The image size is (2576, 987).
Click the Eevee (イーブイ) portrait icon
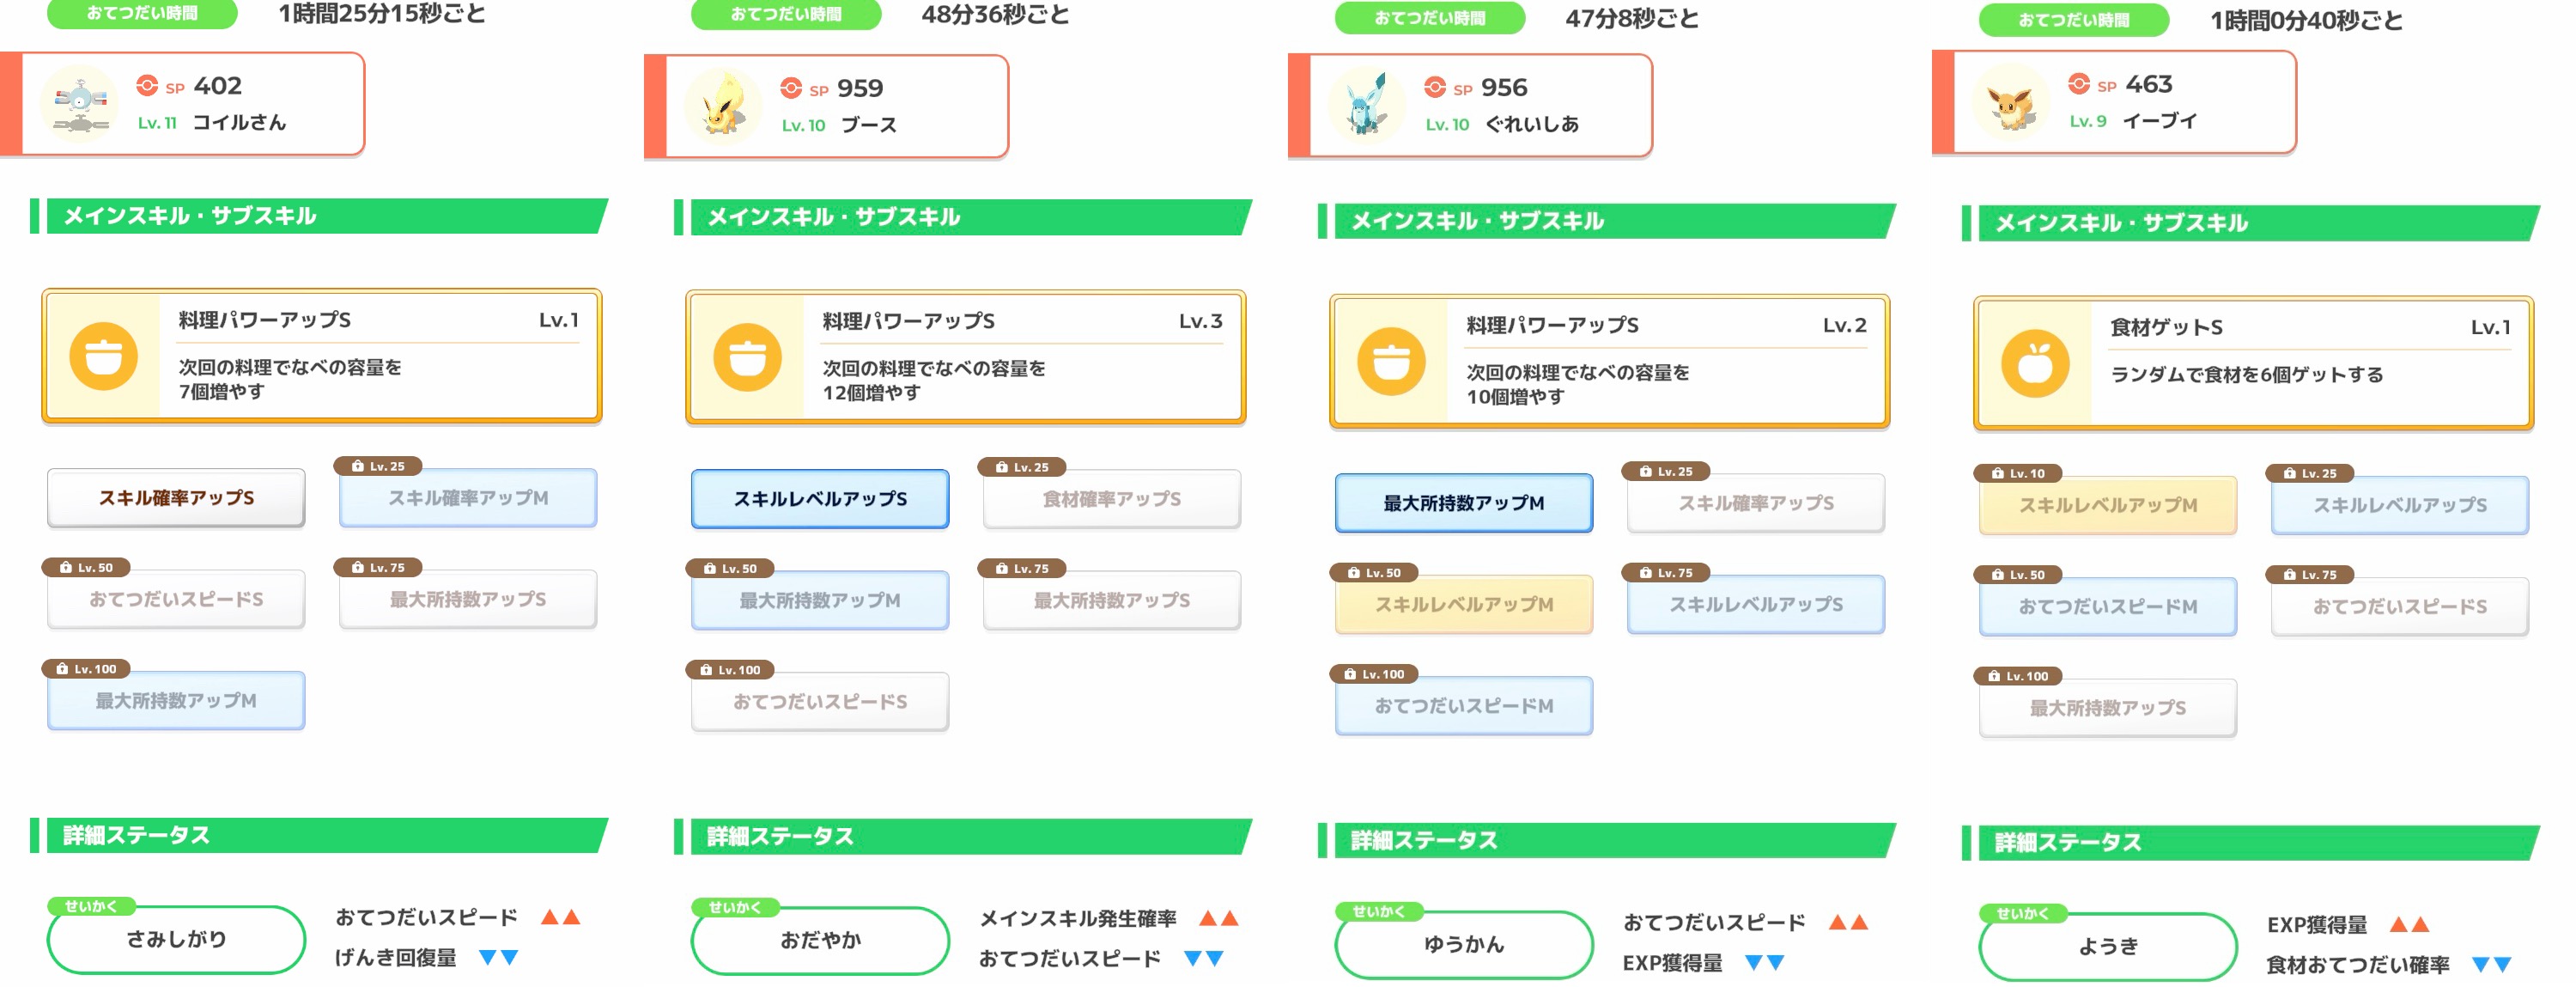2011,103
